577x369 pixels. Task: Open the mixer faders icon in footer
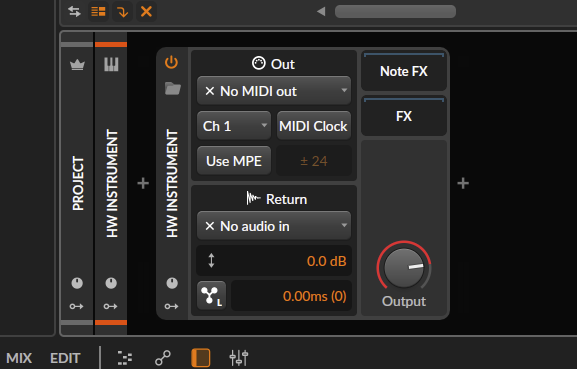(x=238, y=358)
